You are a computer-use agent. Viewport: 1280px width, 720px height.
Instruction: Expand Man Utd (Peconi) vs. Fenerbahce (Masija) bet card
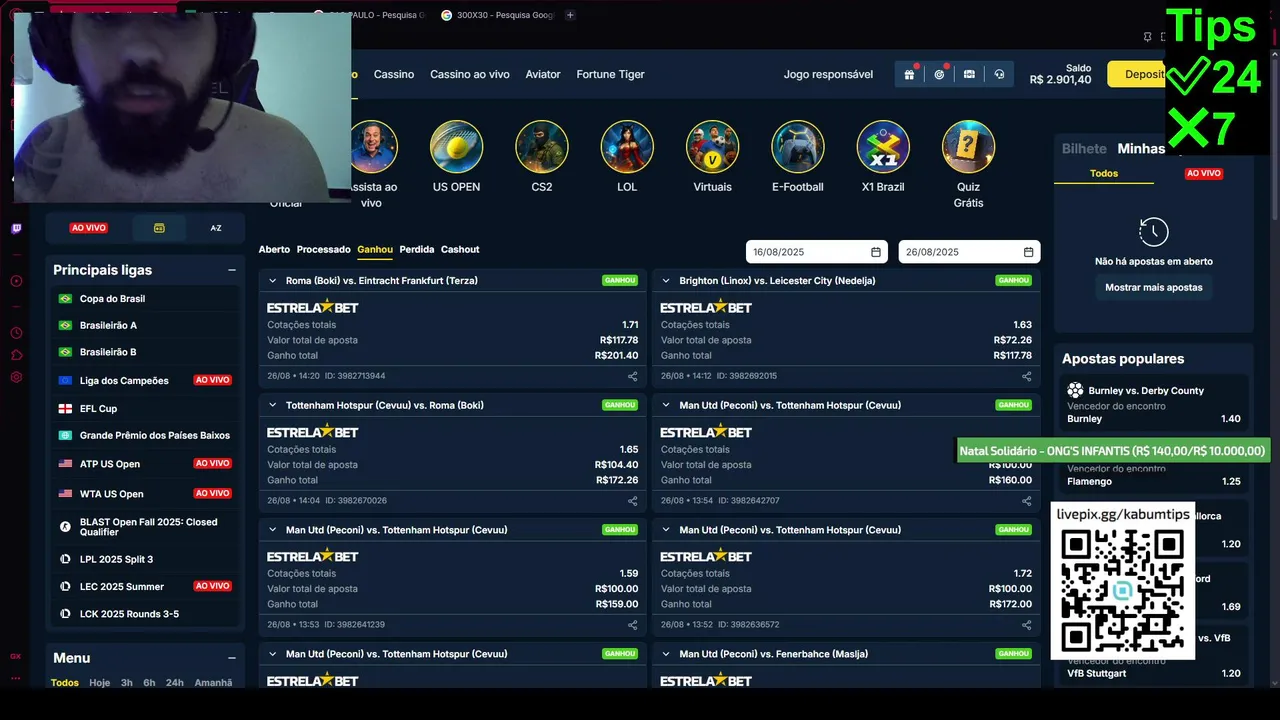[666, 654]
